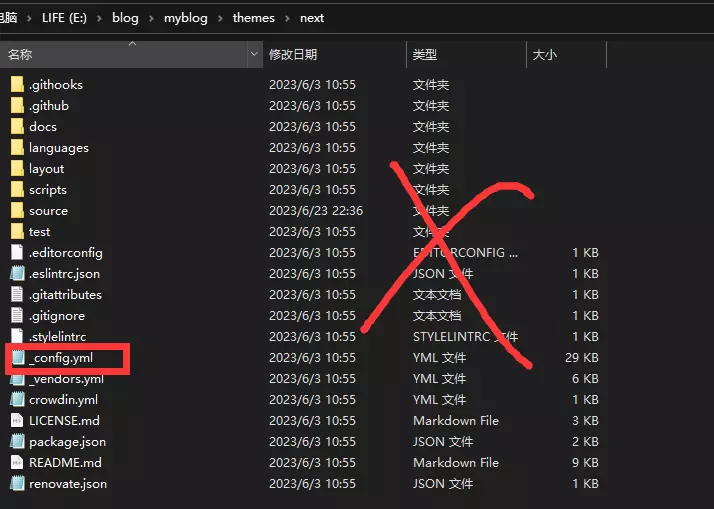This screenshot has width=714, height=509.
Task: Select the source folder name
Action: 48,211
